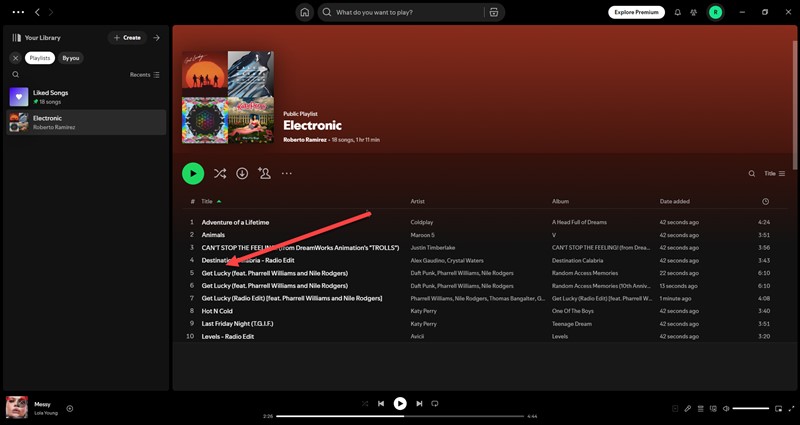
Task: Open the play queue
Action: (x=701, y=409)
